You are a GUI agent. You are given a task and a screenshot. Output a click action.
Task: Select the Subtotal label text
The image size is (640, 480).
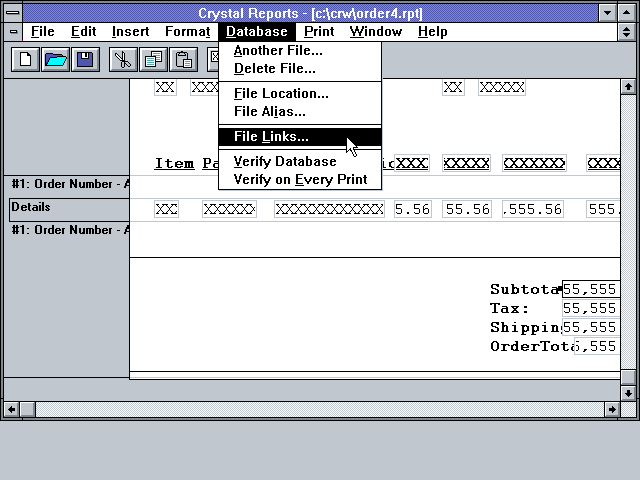pyautogui.click(x=526, y=289)
